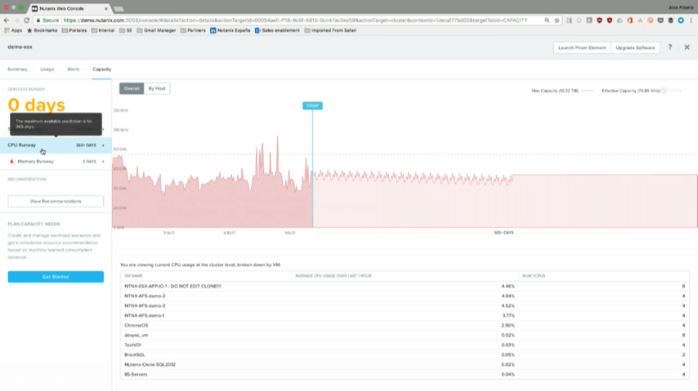
Task: Click VM row NTNX-AFS-demo-2
Action: pyautogui.click(x=404, y=296)
